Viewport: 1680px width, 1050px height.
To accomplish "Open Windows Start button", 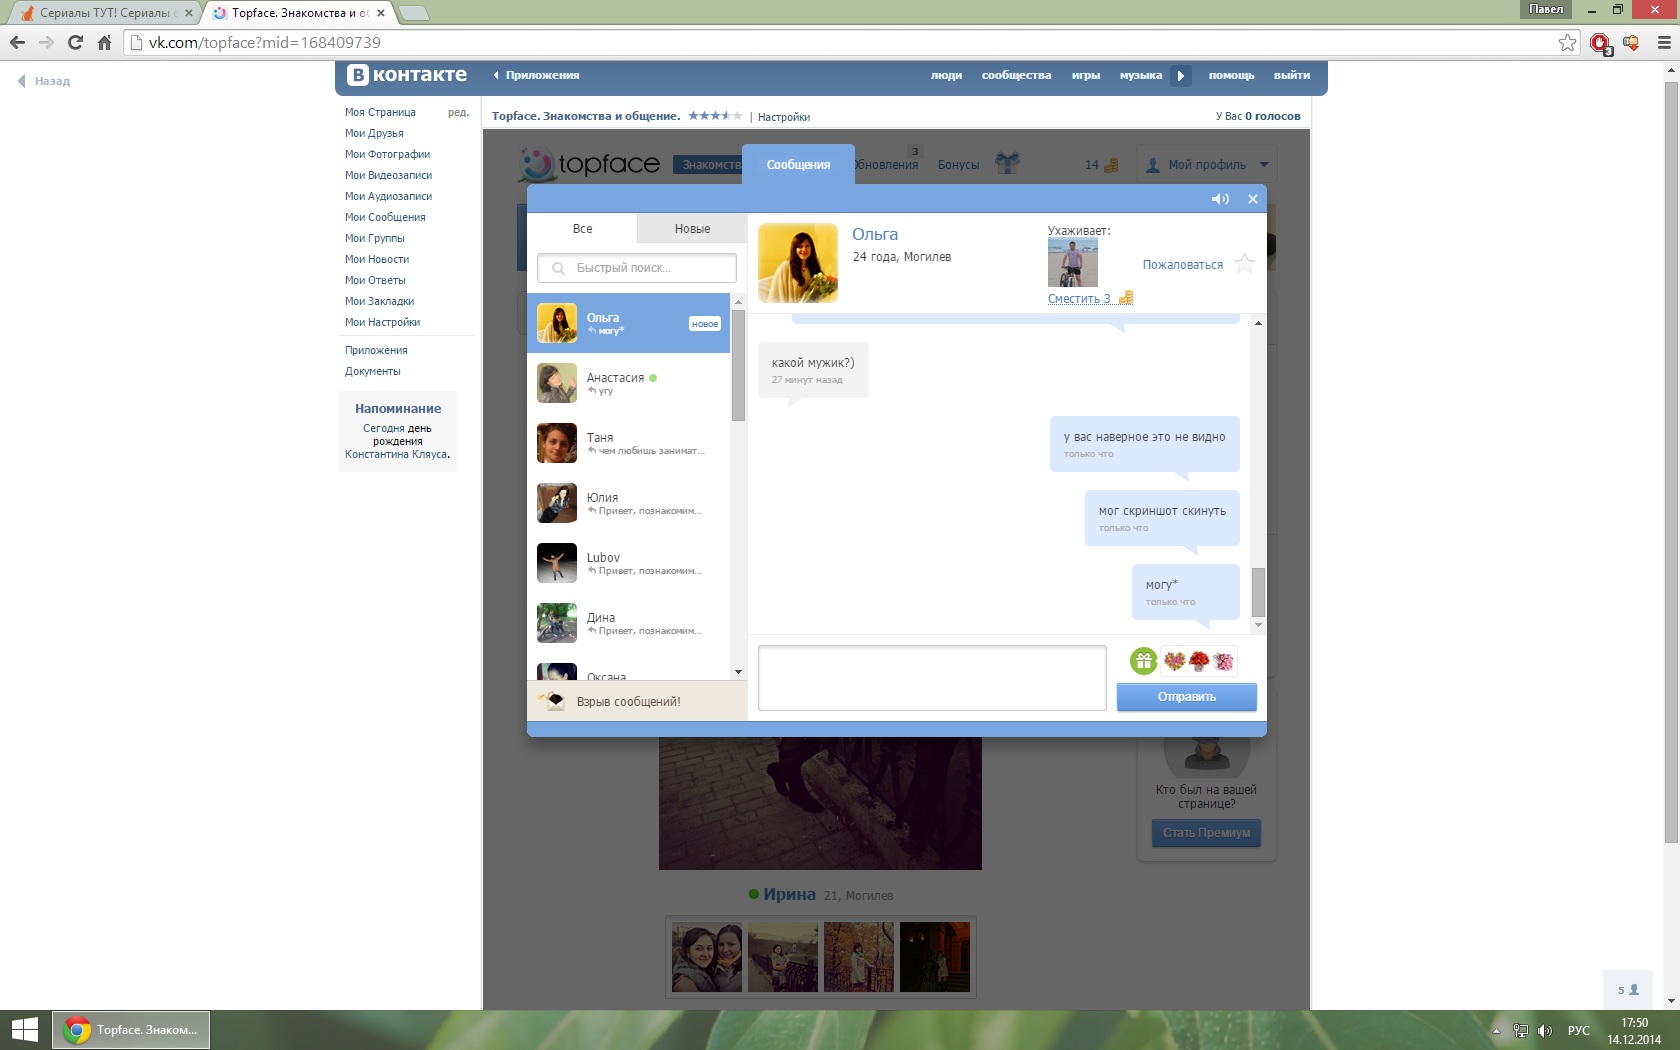I will 24,1030.
